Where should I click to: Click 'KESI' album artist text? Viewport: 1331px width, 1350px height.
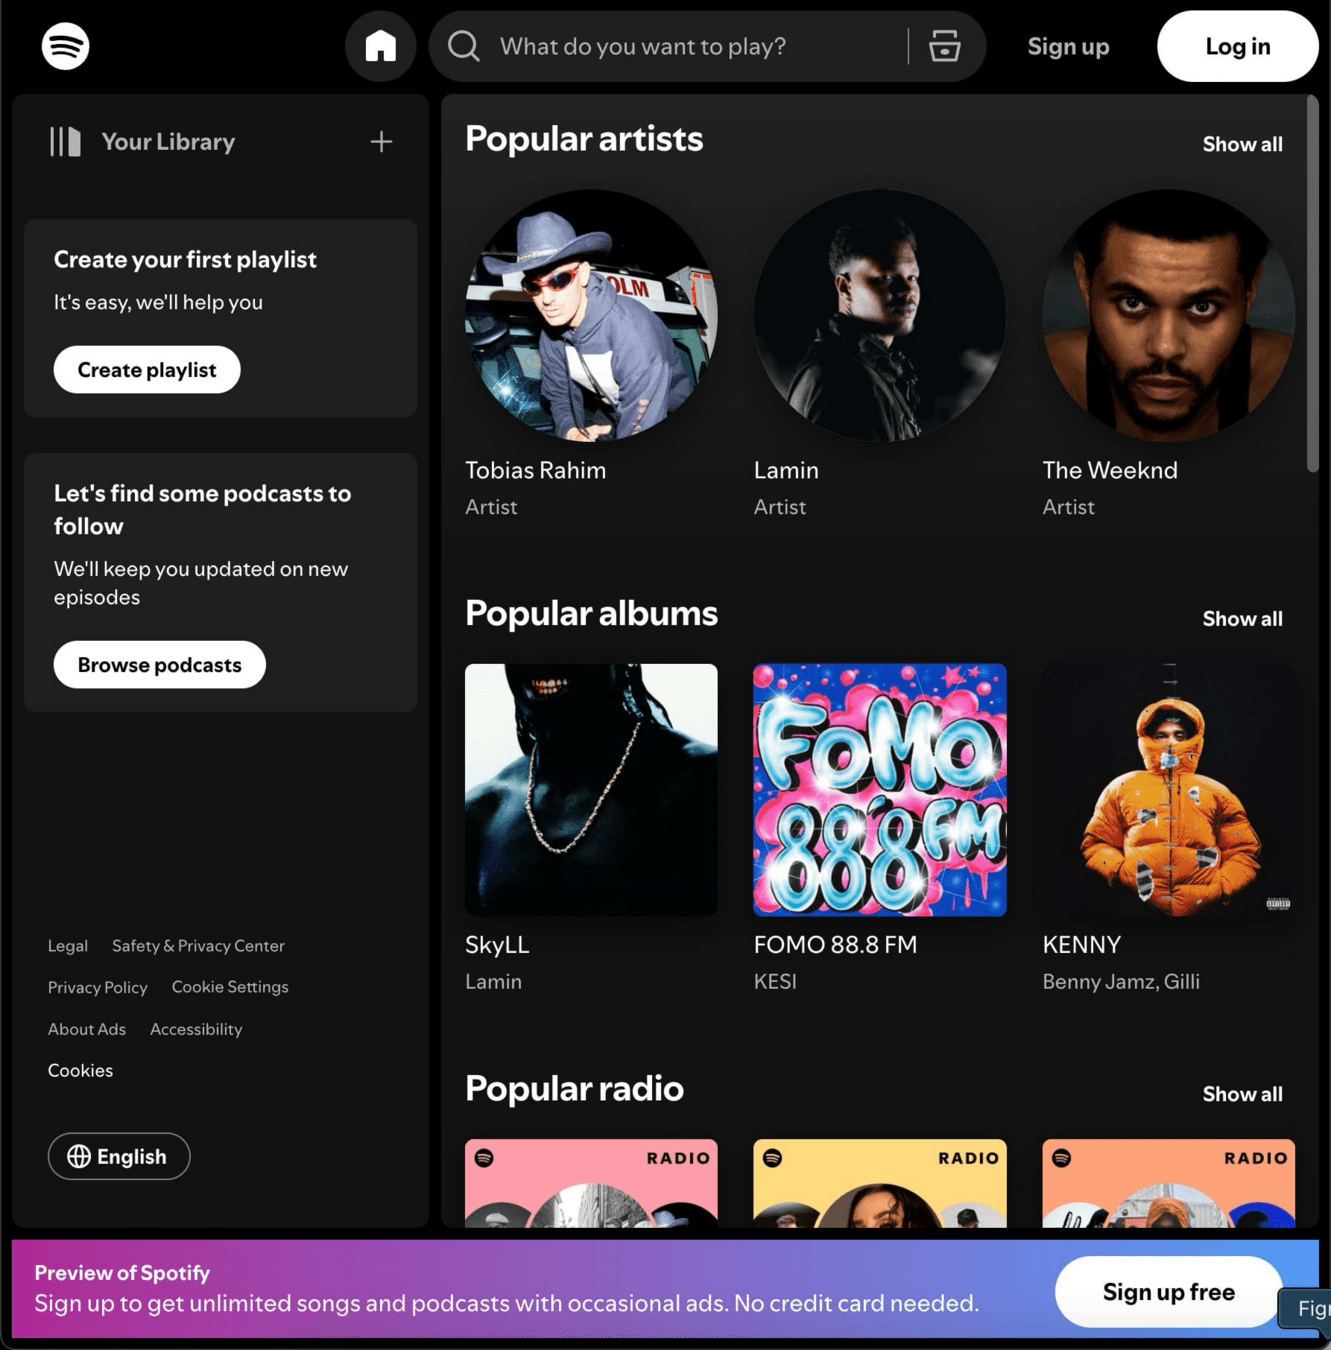(x=775, y=982)
